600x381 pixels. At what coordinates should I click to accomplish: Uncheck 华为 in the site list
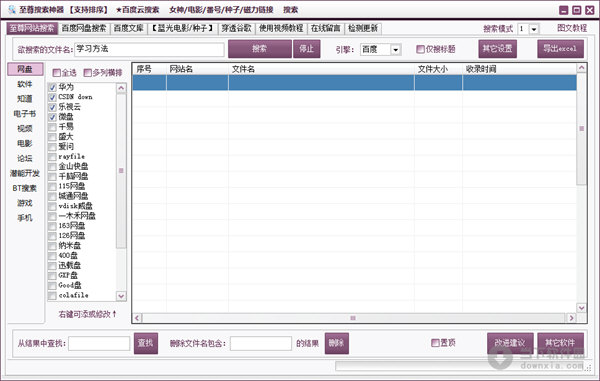tap(52, 88)
